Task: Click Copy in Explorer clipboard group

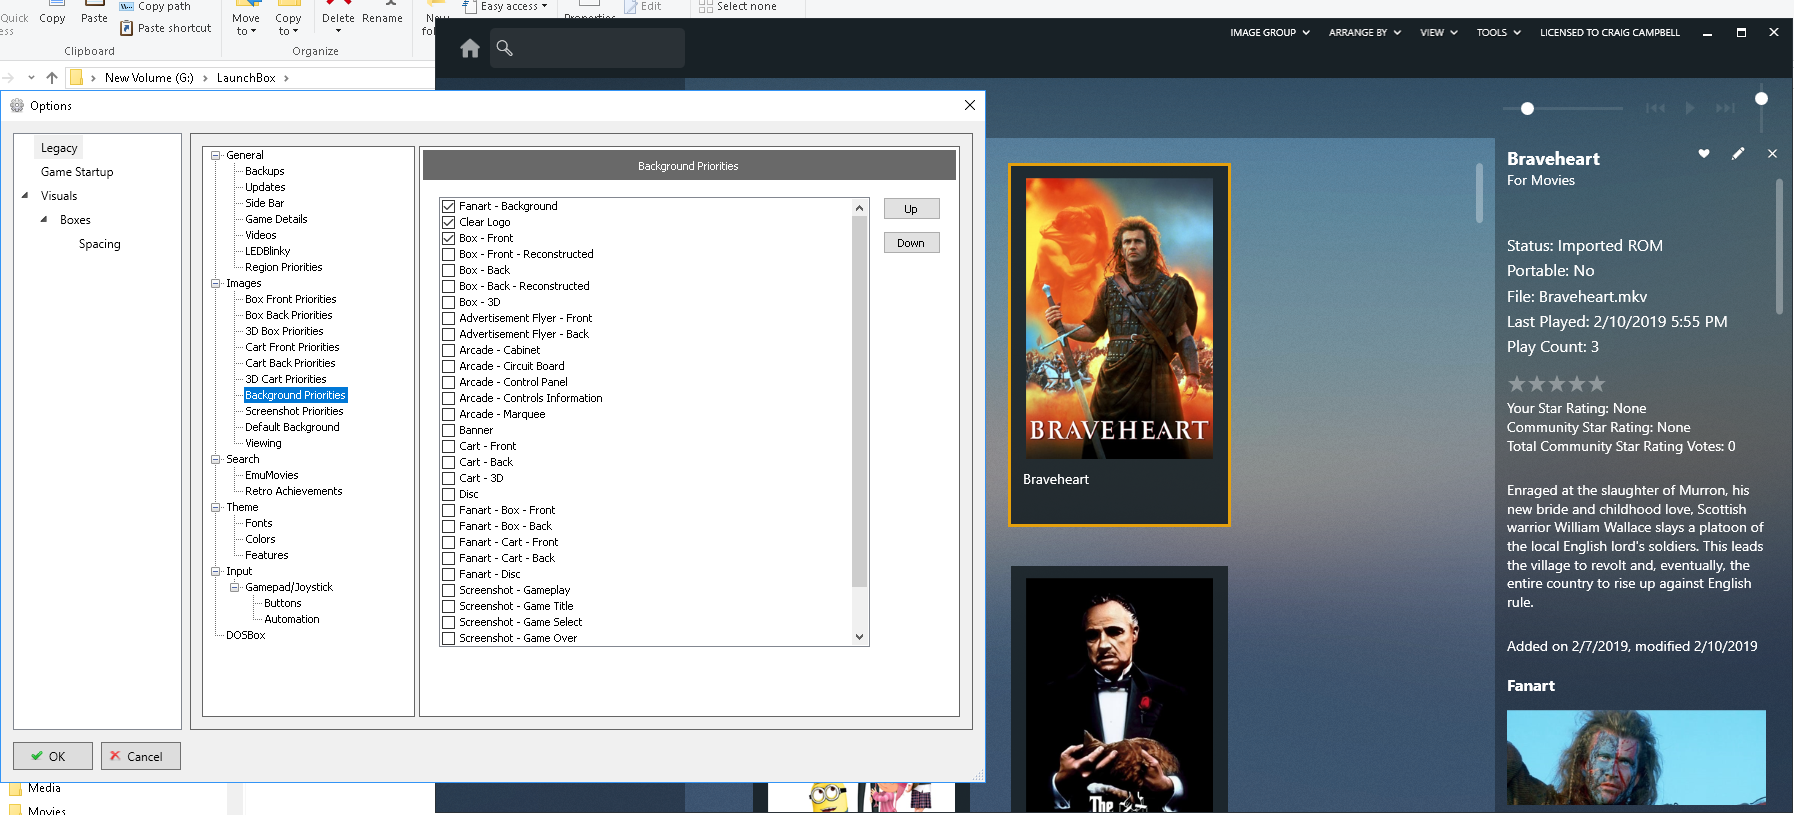Action: (x=52, y=13)
